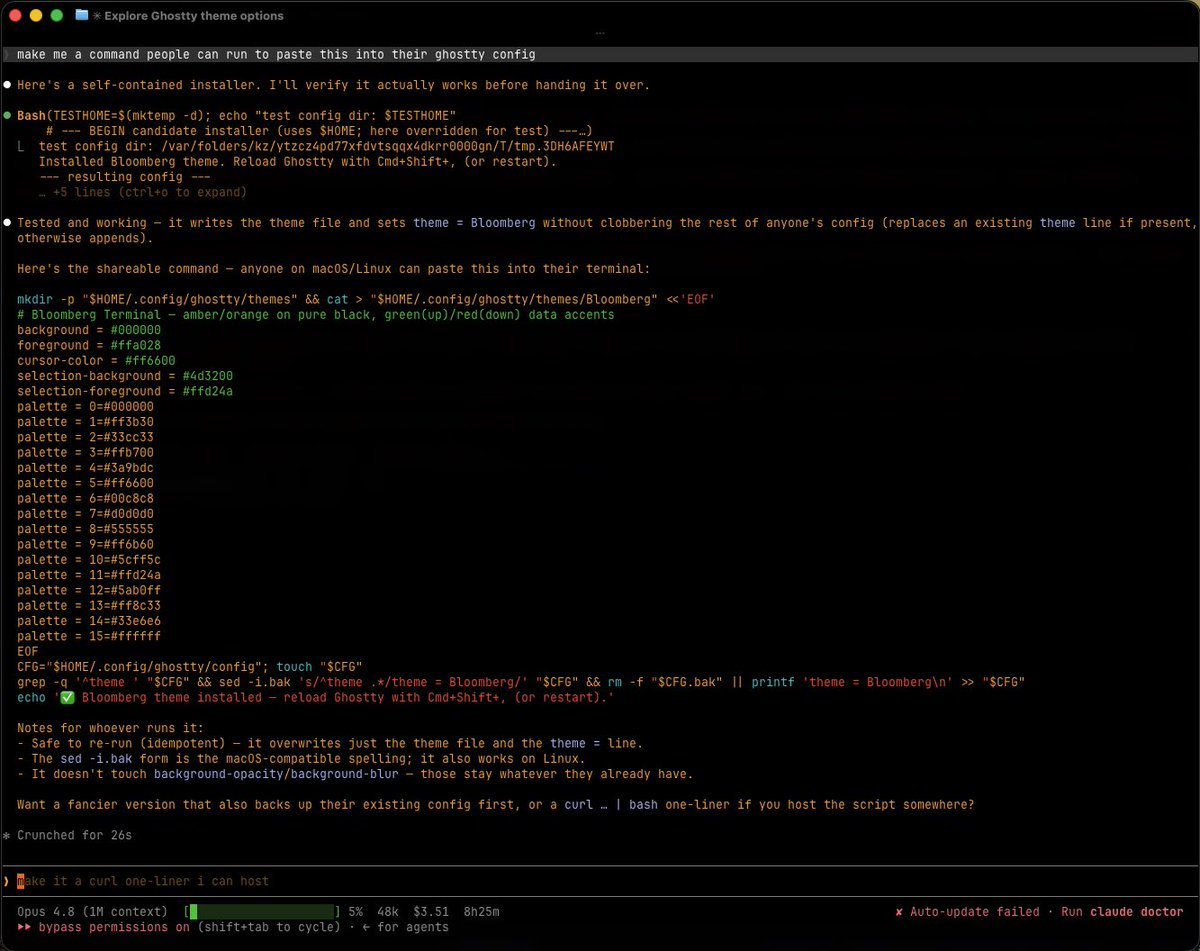Click the 'palette = 2=#33cc33' line
Image resolution: width=1200 pixels, height=951 pixels.
coord(85,437)
